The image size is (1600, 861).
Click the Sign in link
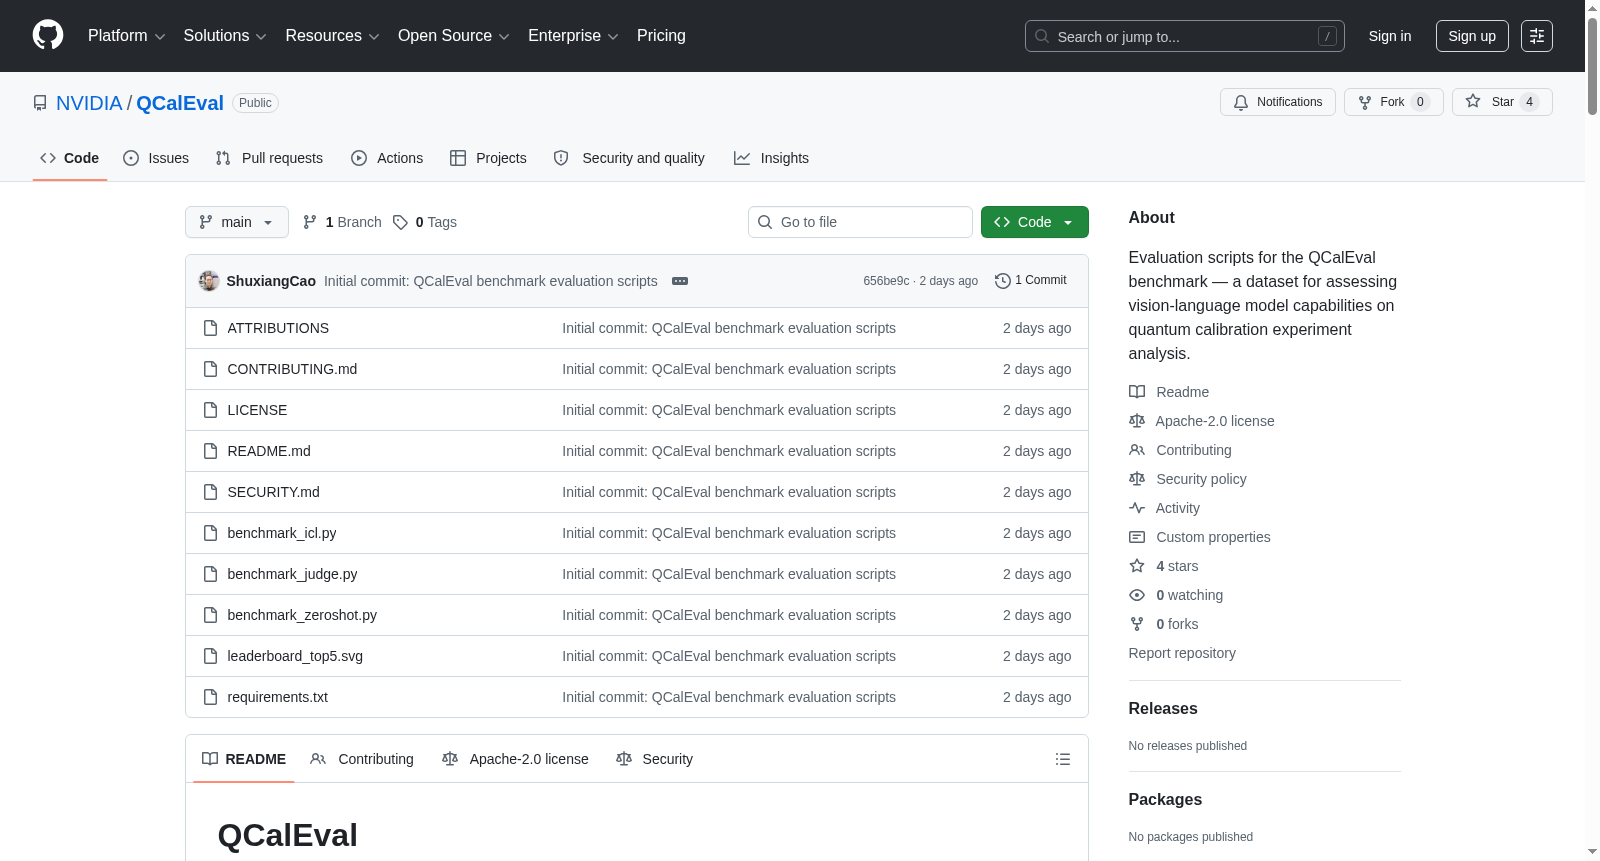(1390, 36)
